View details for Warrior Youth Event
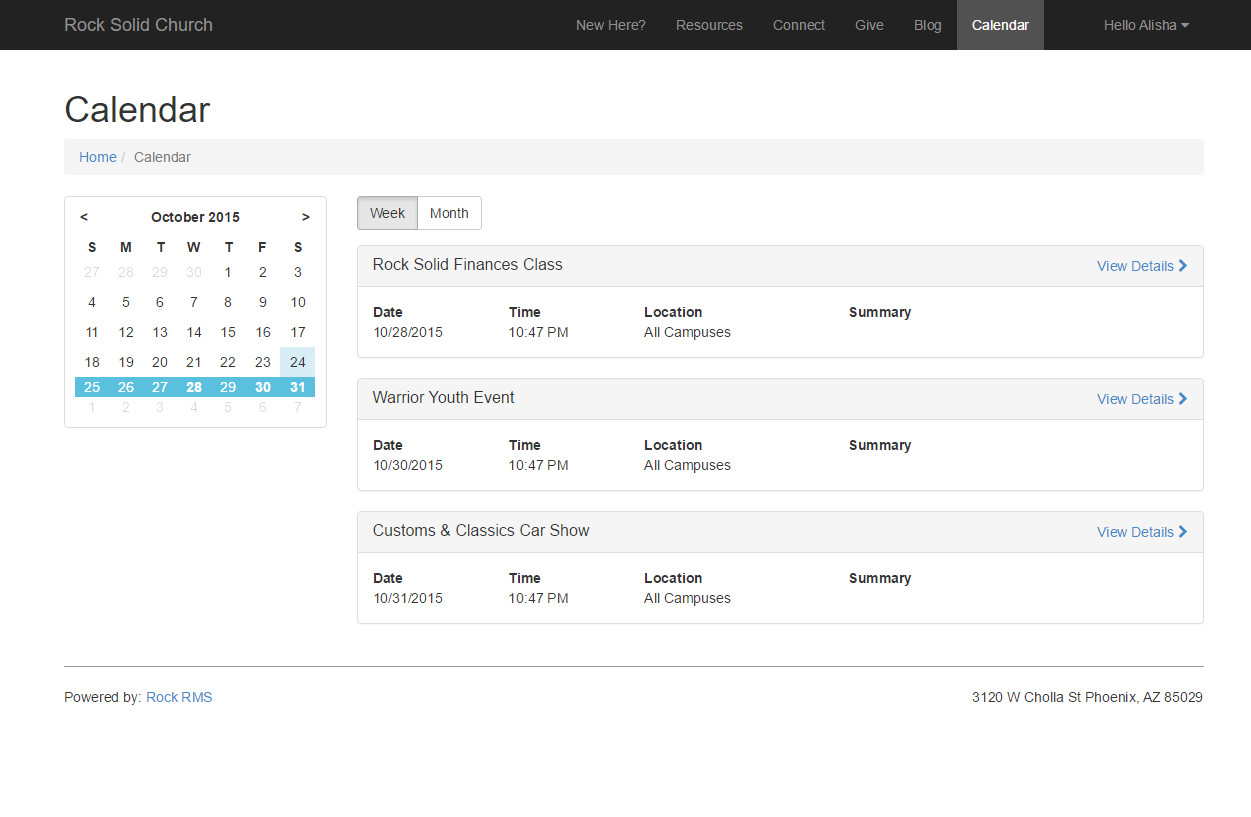This screenshot has width=1251, height=817. (1134, 399)
